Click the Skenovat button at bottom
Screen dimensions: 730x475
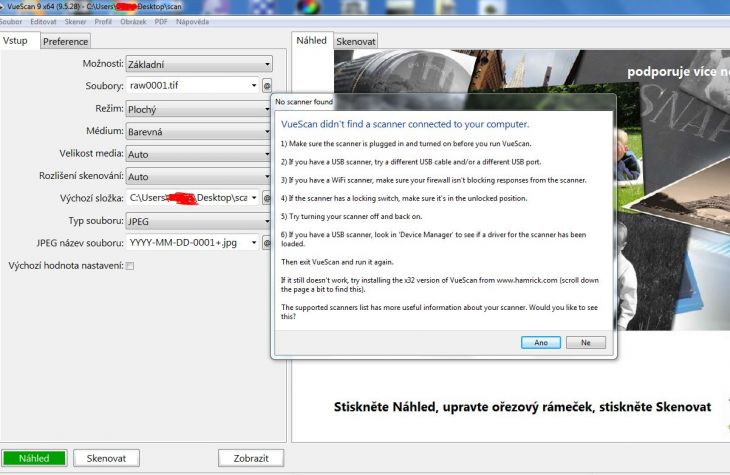[106, 458]
